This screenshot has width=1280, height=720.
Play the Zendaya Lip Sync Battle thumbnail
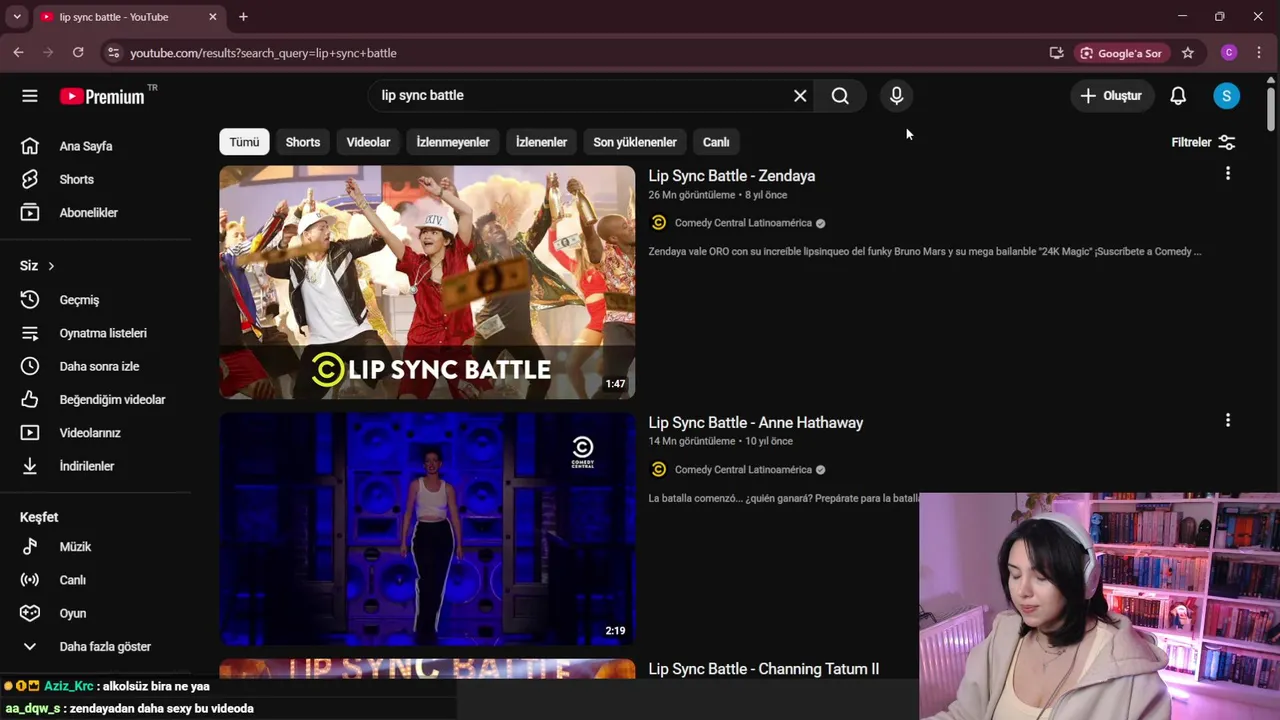coord(427,282)
